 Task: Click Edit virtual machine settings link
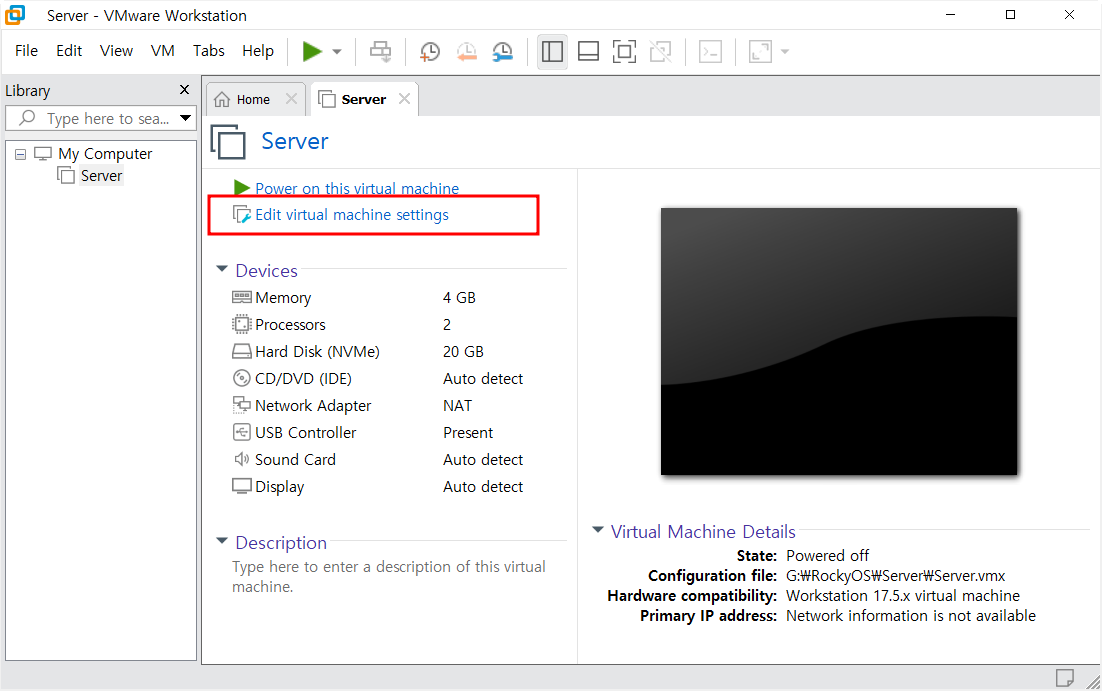351,215
